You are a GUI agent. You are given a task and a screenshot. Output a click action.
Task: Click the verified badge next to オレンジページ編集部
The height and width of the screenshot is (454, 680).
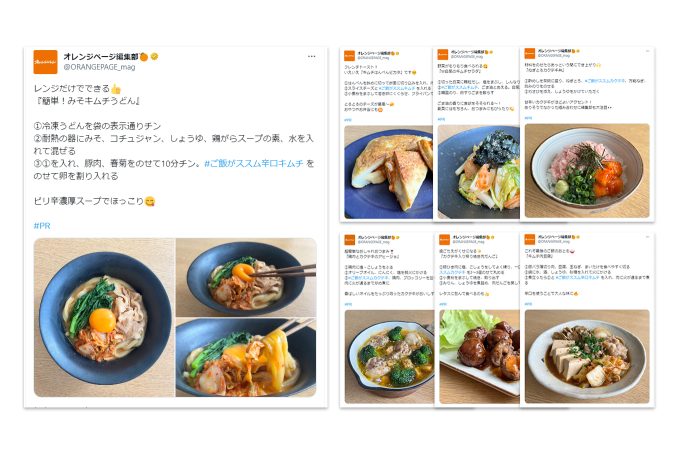pyautogui.click(x=154, y=56)
